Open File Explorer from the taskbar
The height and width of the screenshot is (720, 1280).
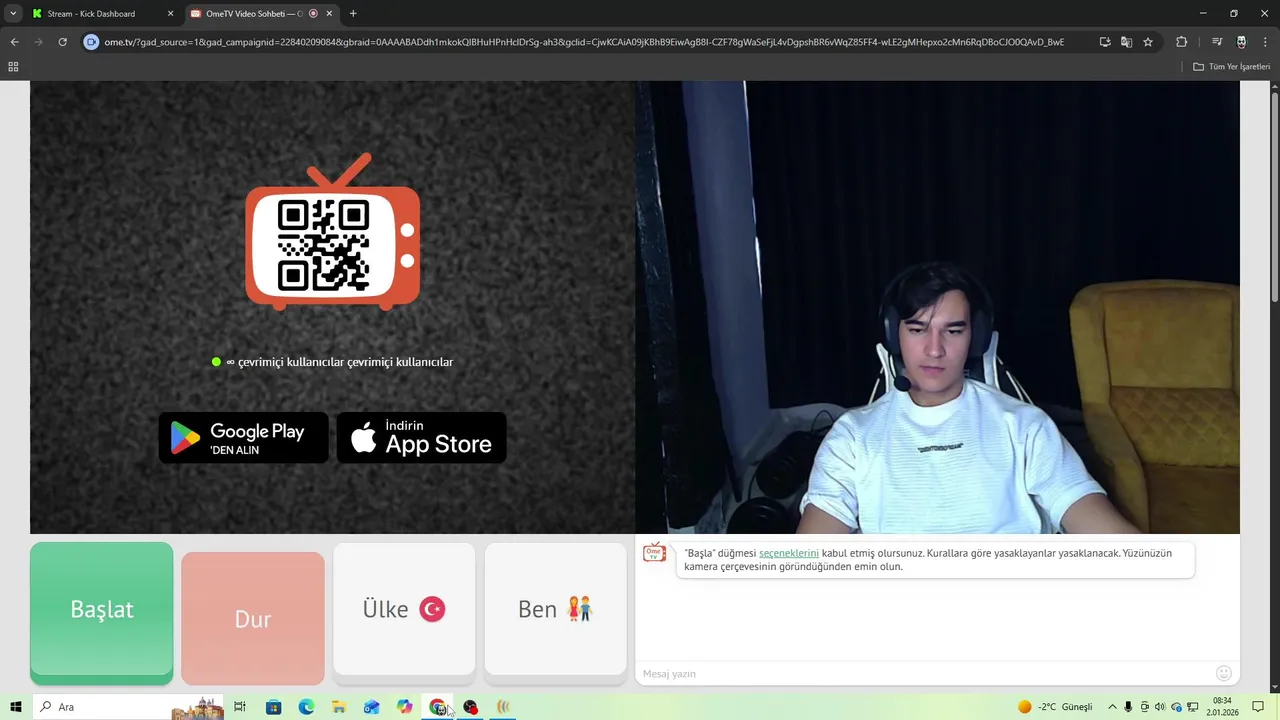click(339, 707)
